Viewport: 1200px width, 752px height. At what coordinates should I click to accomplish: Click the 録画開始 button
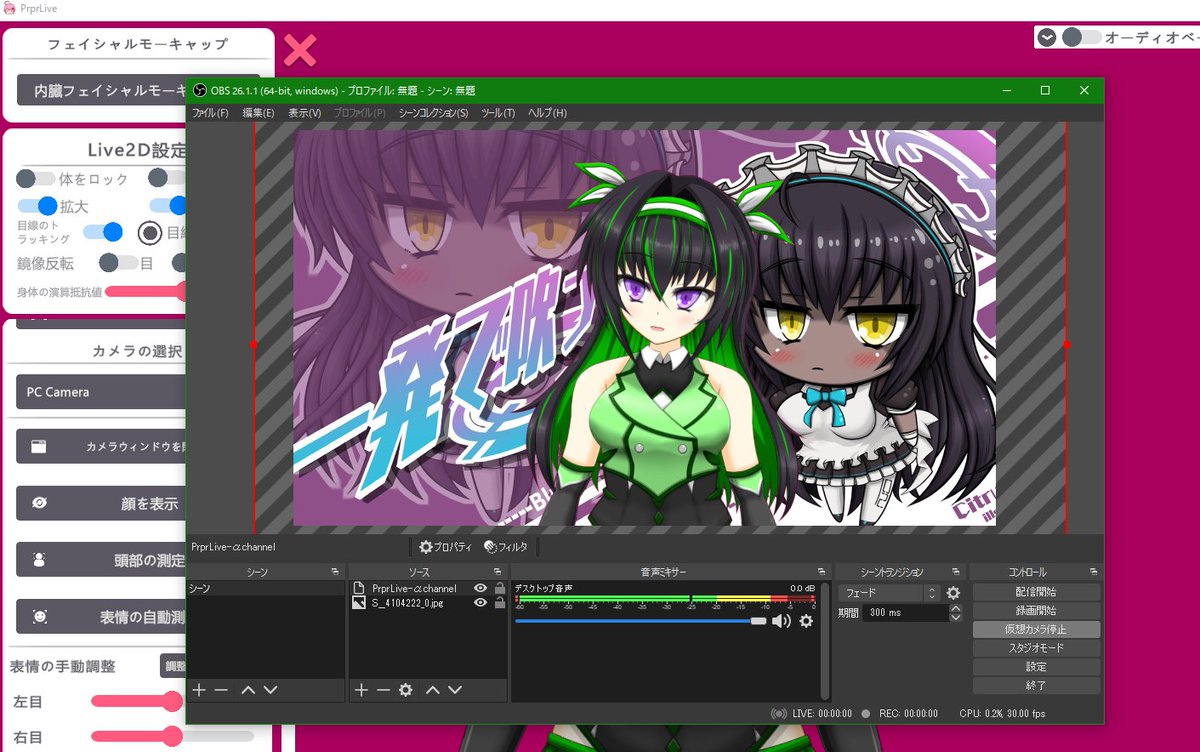pos(1036,610)
